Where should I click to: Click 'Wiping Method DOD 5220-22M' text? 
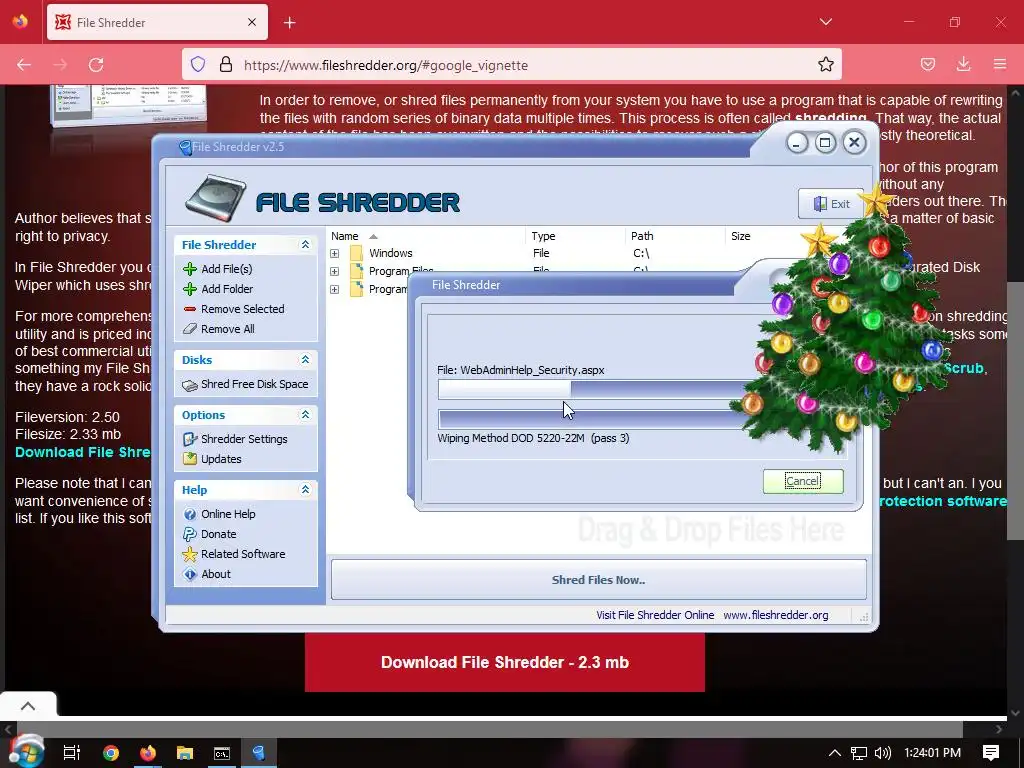511,438
